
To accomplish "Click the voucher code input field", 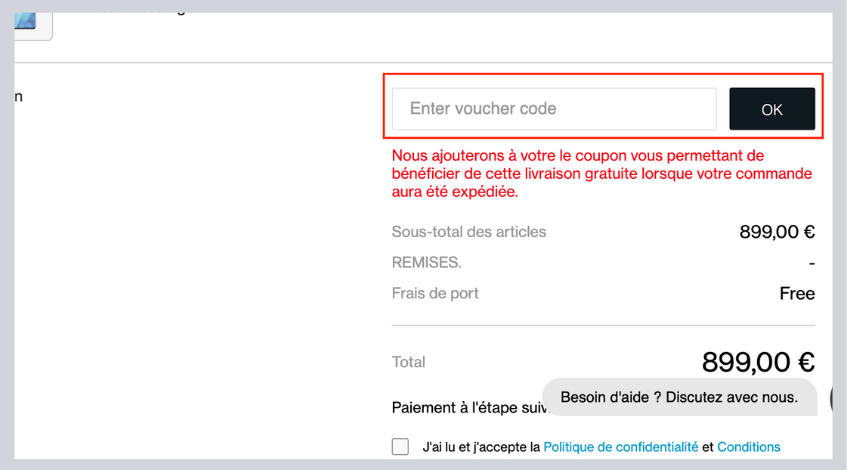I will tap(553, 109).
